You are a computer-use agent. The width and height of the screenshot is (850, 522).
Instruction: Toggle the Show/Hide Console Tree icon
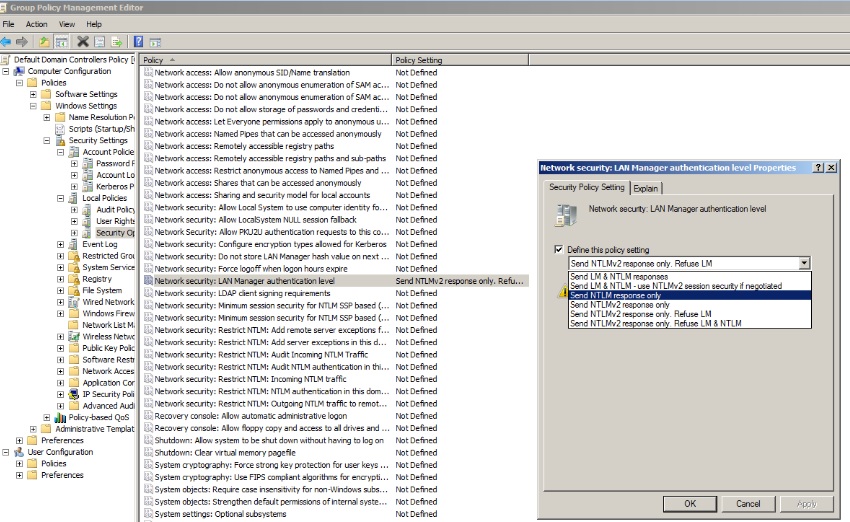(x=61, y=42)
